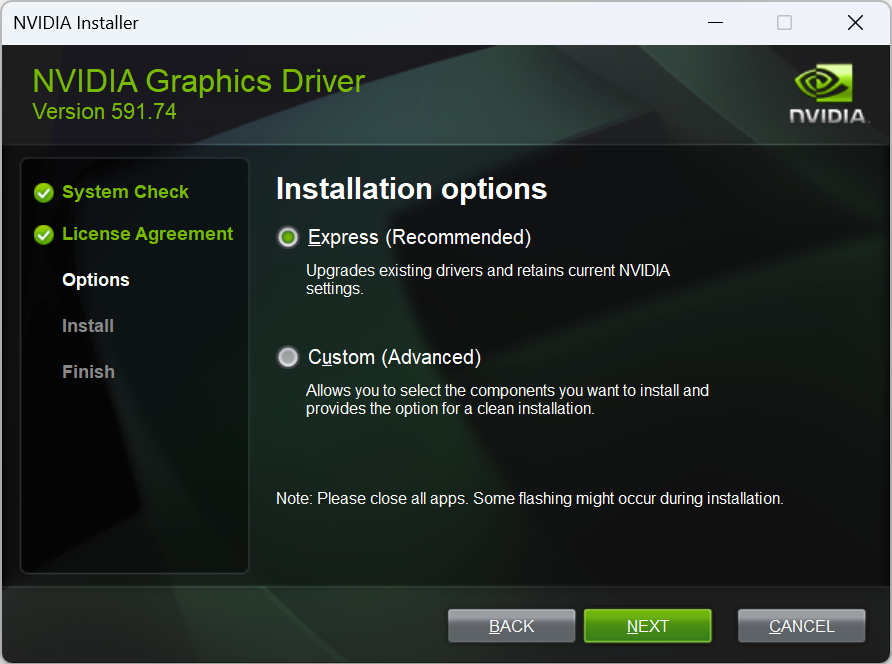Click CANCEL to abort the installer
Screen dimensions: 892x664
(801, 625)
